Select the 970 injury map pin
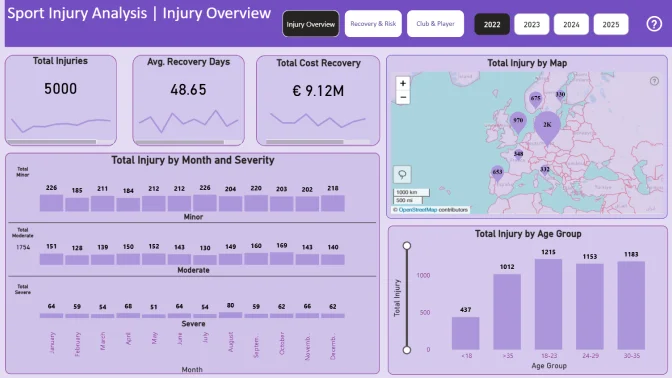This screenshot has width=672, height=378. (x=518, y=122)
